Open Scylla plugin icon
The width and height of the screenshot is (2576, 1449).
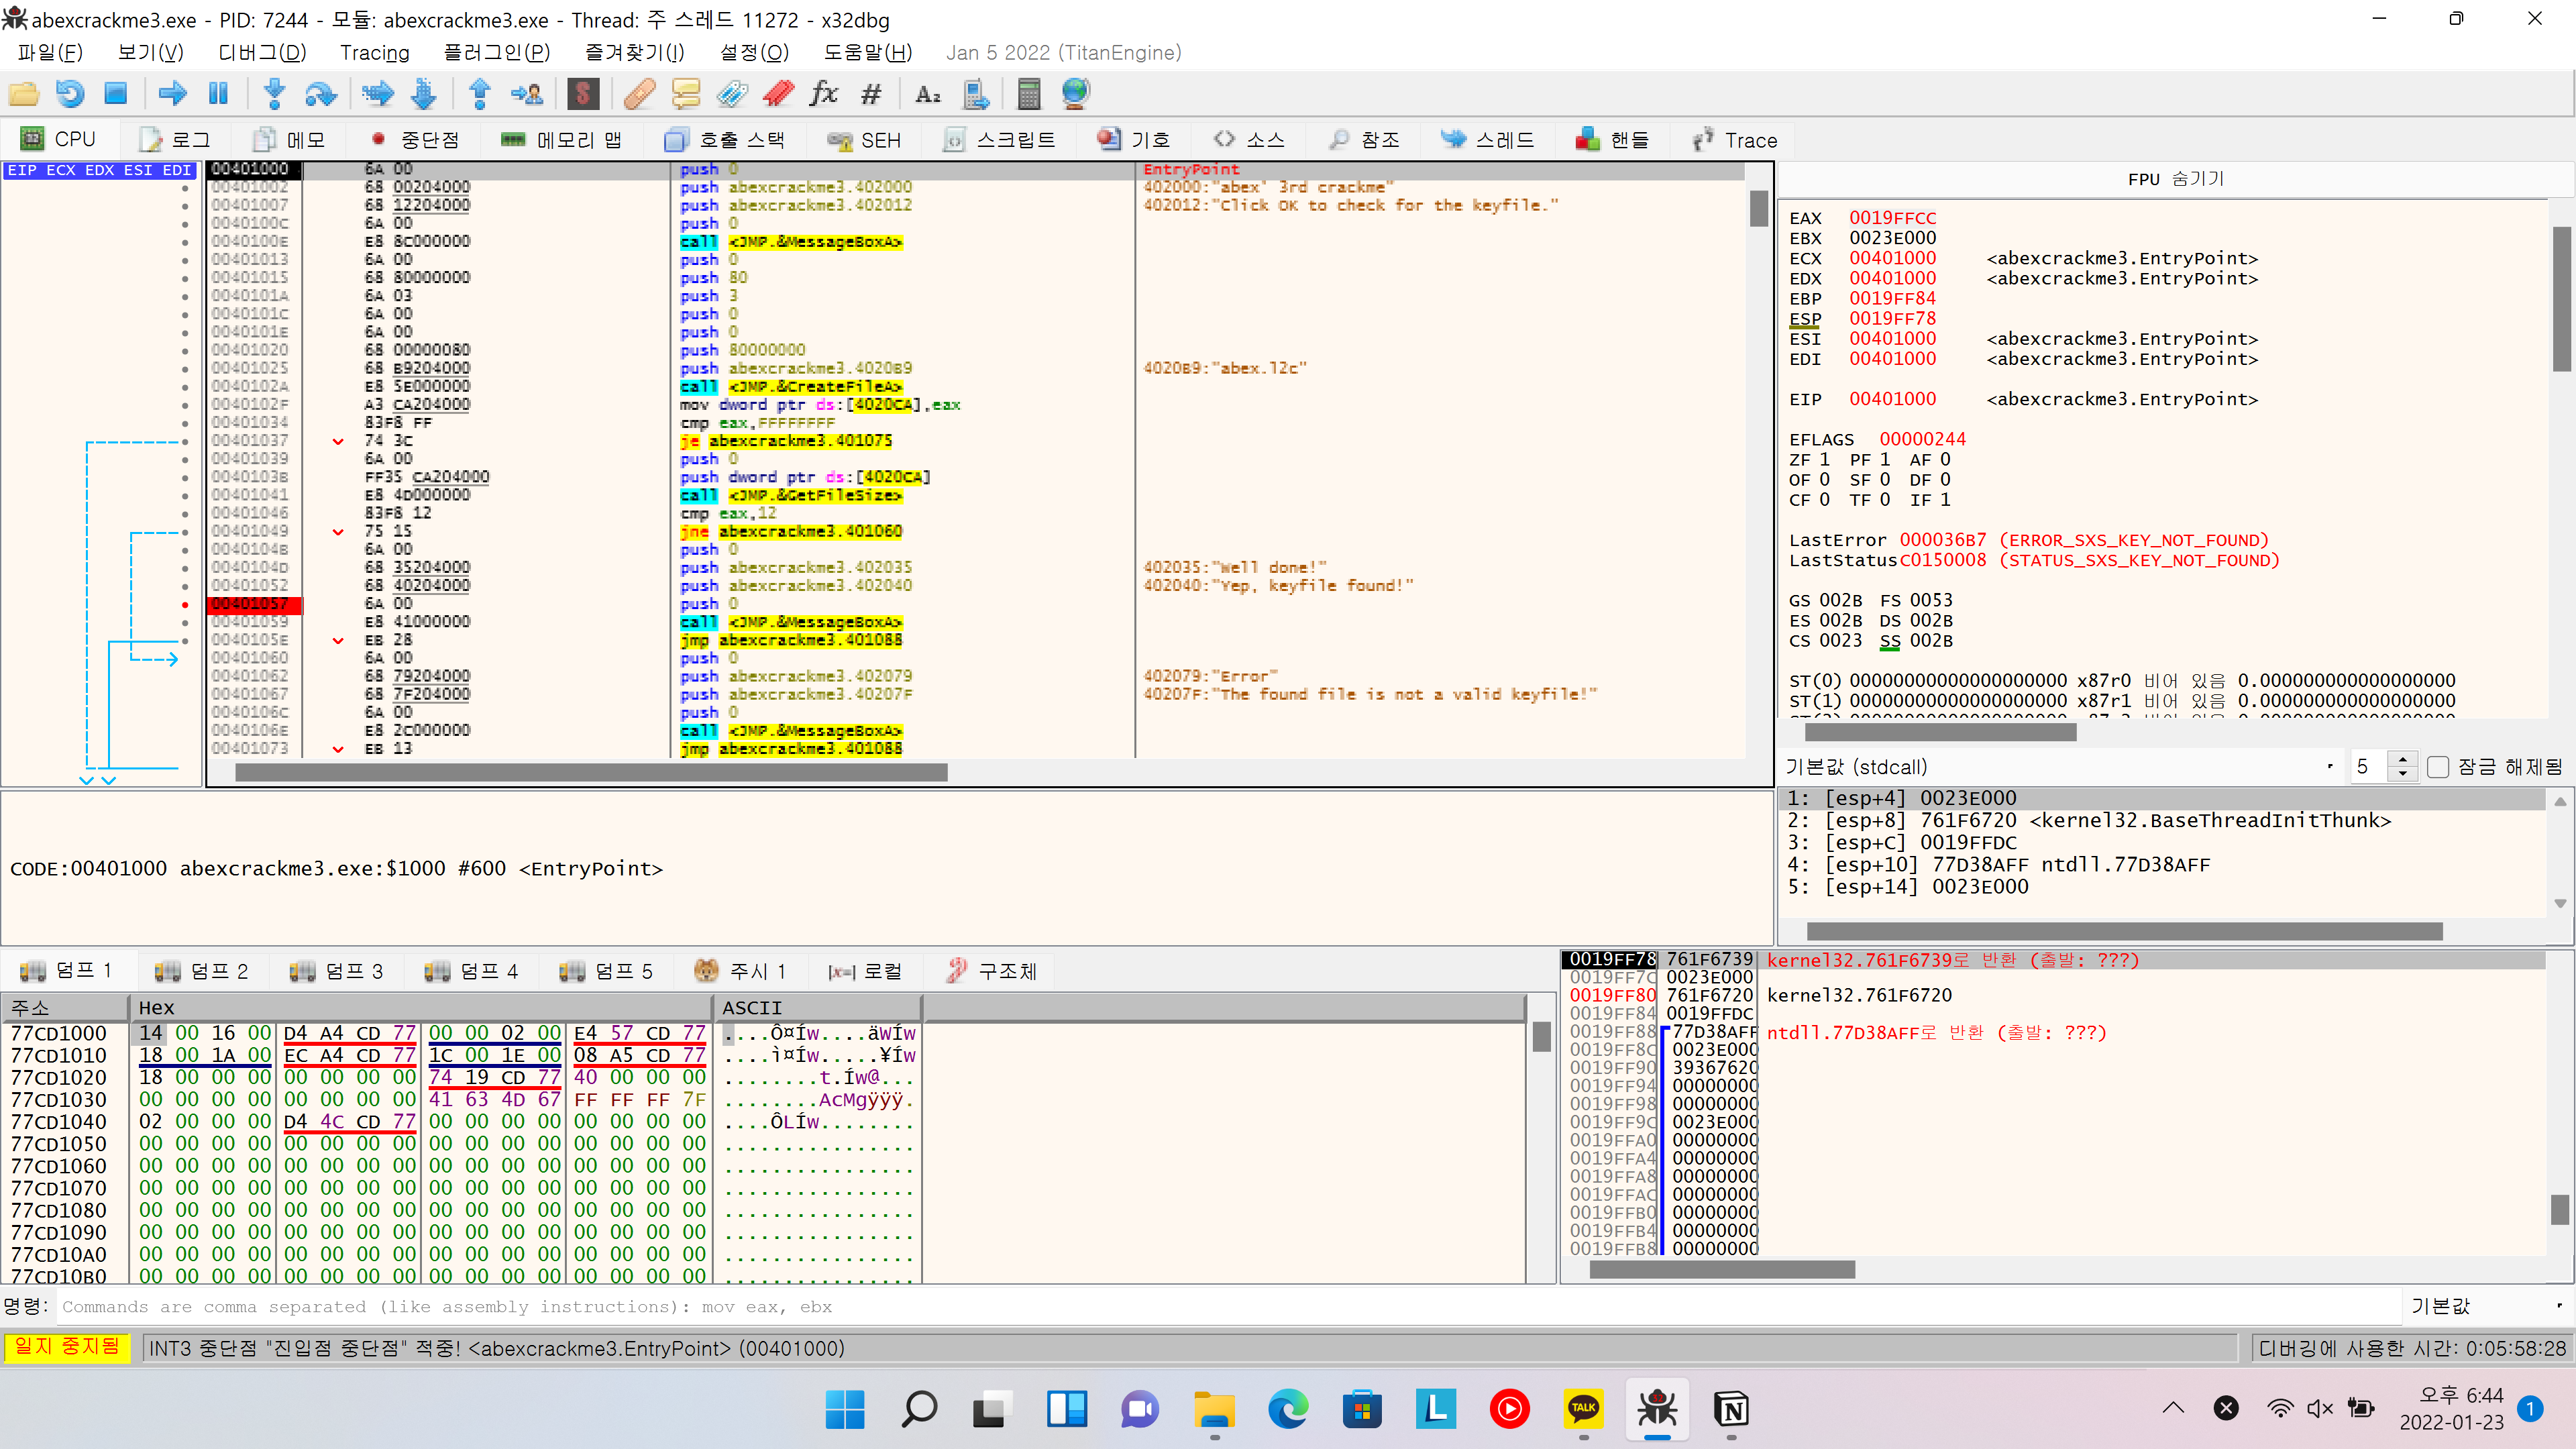coord(583,94)
